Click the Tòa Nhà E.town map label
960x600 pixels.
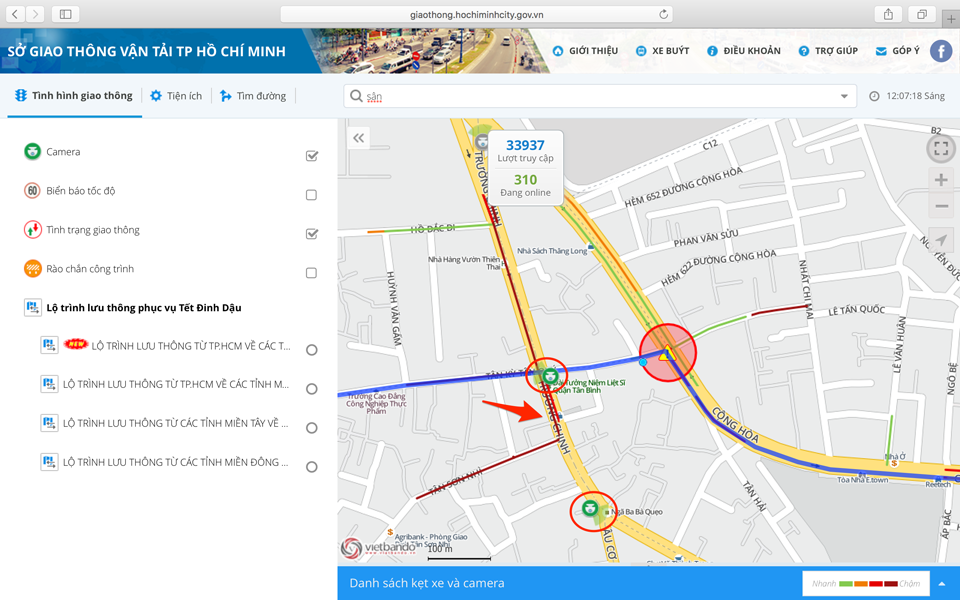(863, 479)
